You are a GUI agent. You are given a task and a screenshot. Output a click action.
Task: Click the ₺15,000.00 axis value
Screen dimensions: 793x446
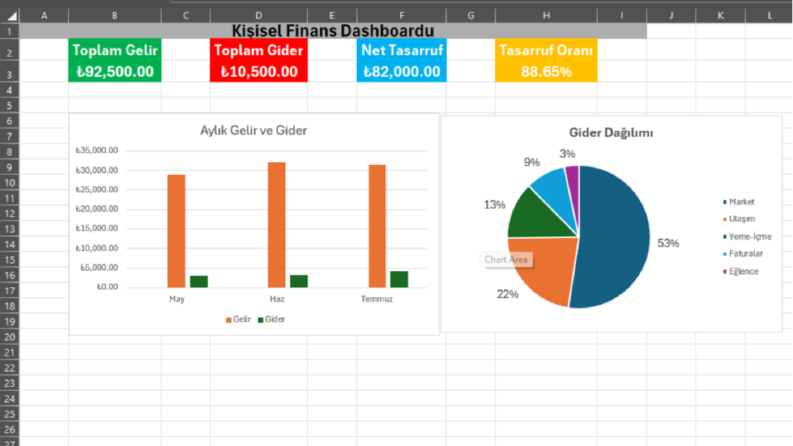pyautogui.click(x=97, y=228)
